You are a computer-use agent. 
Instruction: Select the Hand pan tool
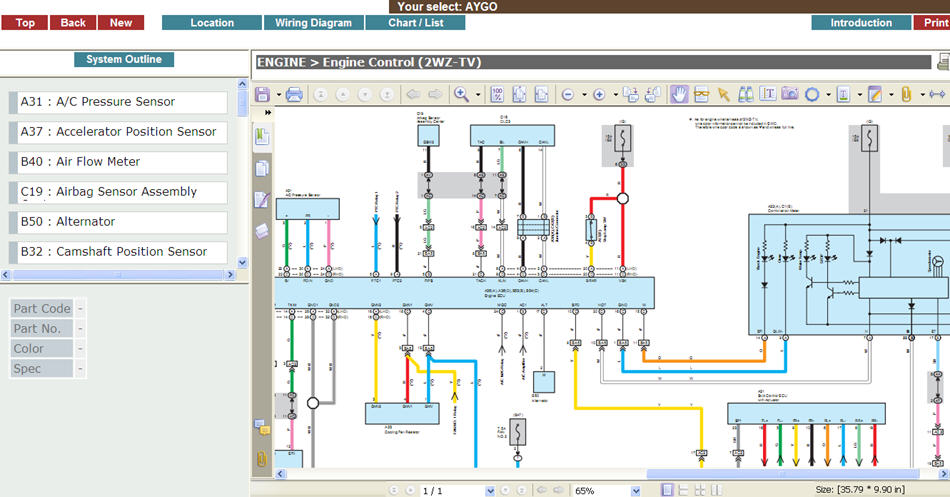(679, 95)
